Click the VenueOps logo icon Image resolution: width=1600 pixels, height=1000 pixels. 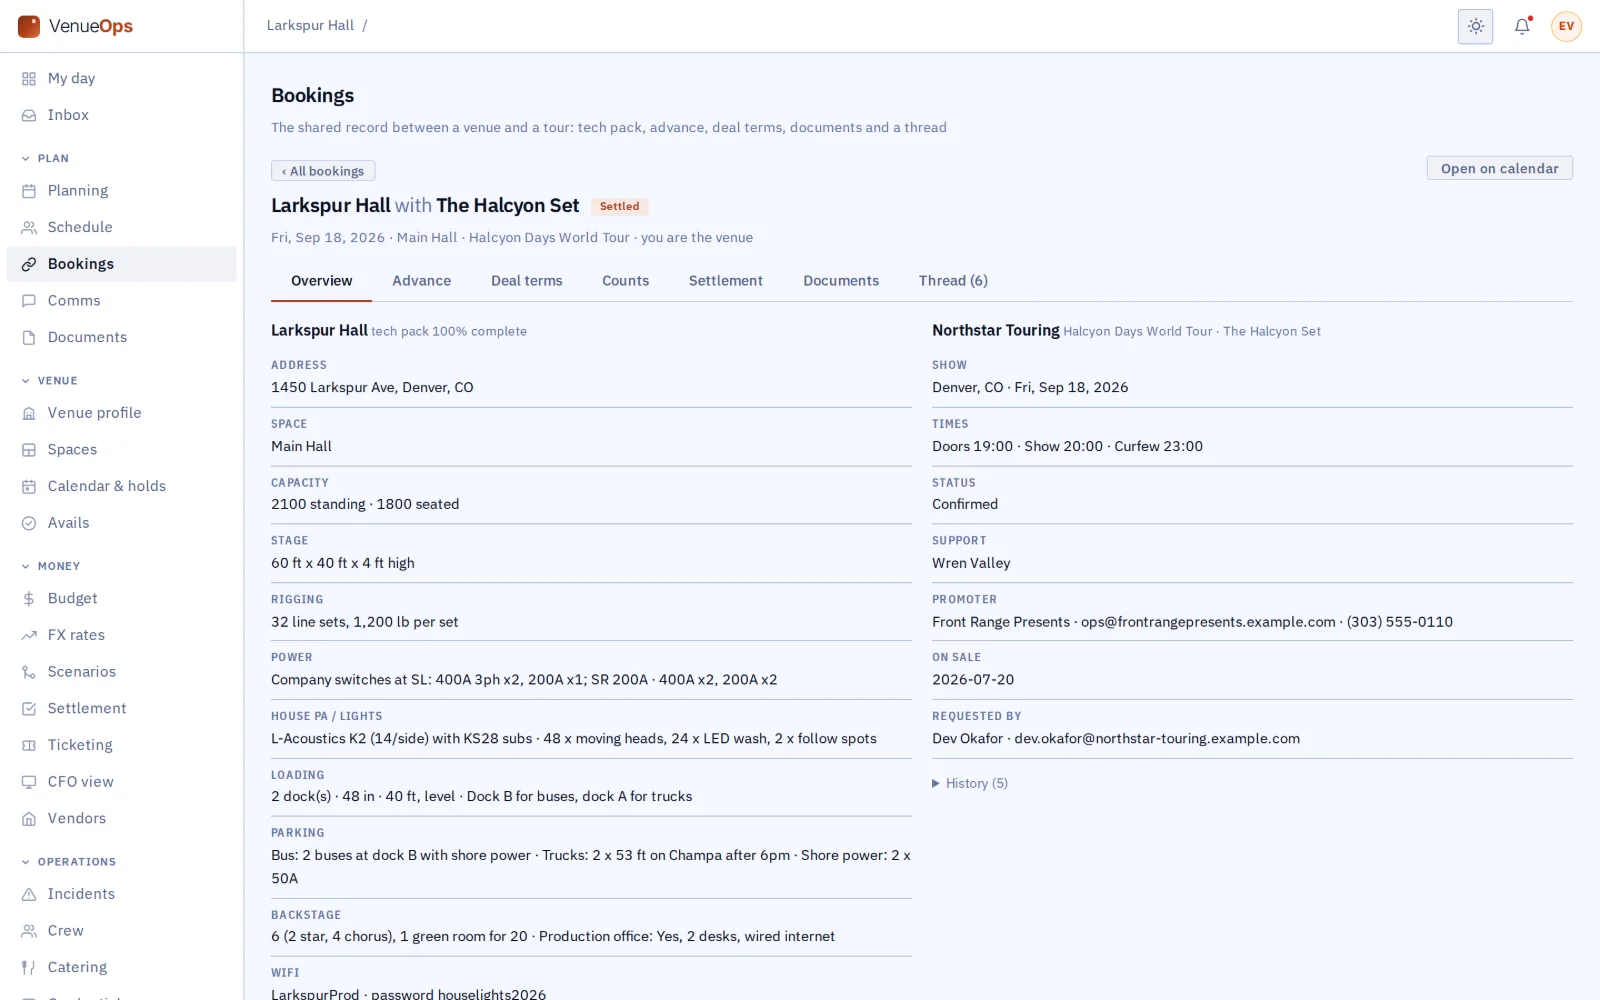pos(29,26)
